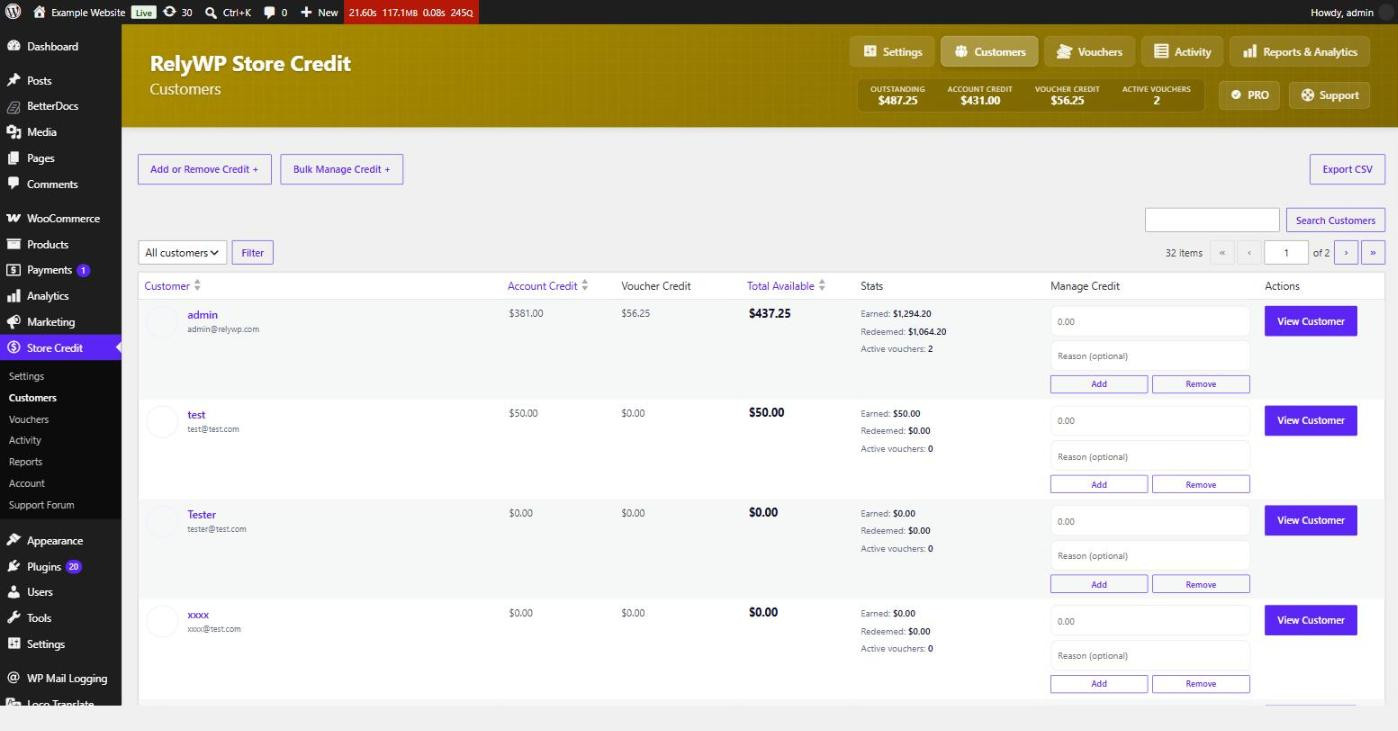1398x731 pixels.
Task: Sort by Account Credit column
Action: [x=548, y=286]
